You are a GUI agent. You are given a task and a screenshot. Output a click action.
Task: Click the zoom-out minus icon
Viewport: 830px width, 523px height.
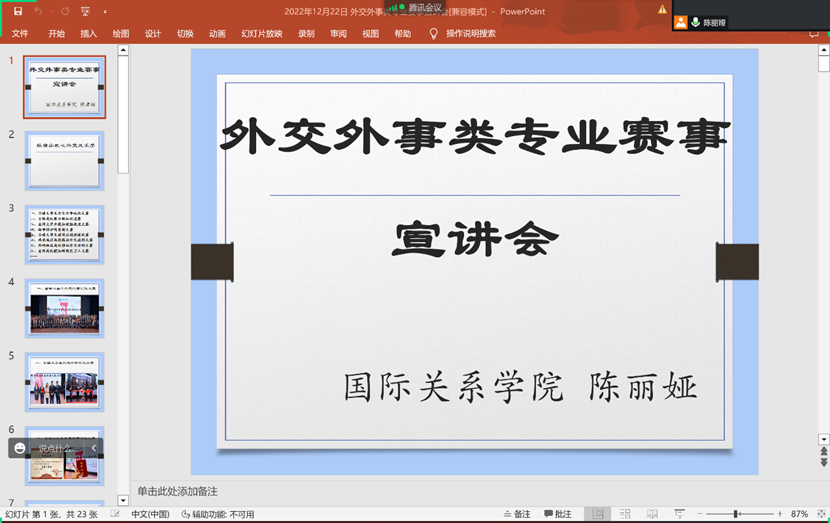[699, 514]
